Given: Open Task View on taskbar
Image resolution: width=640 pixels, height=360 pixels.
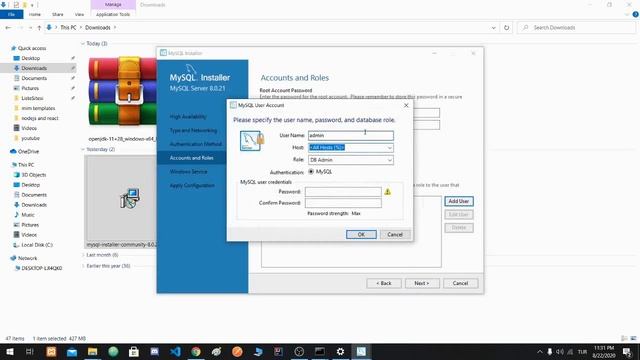Looking at the screenshot, I should click(x=30, y=351).
